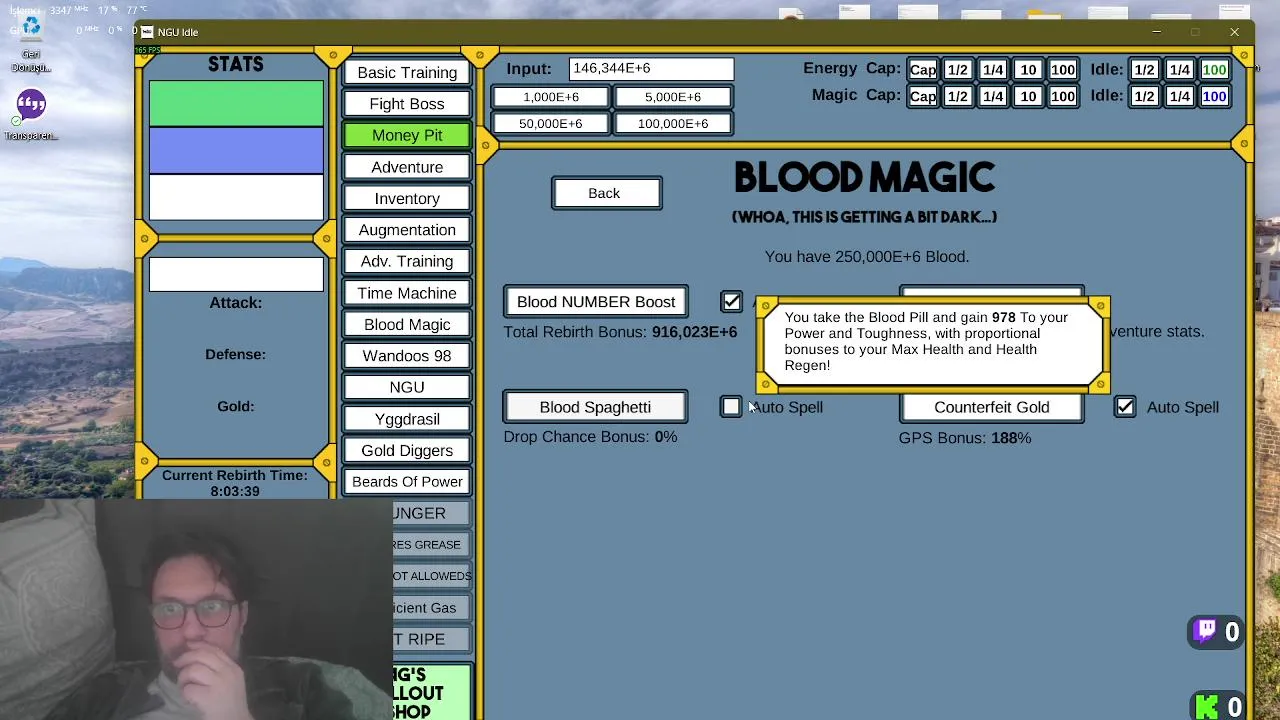This screenshot has width=1280, height=720.
Task: Select Energy Cap 100 percent
Action: tap(1063, 70)
